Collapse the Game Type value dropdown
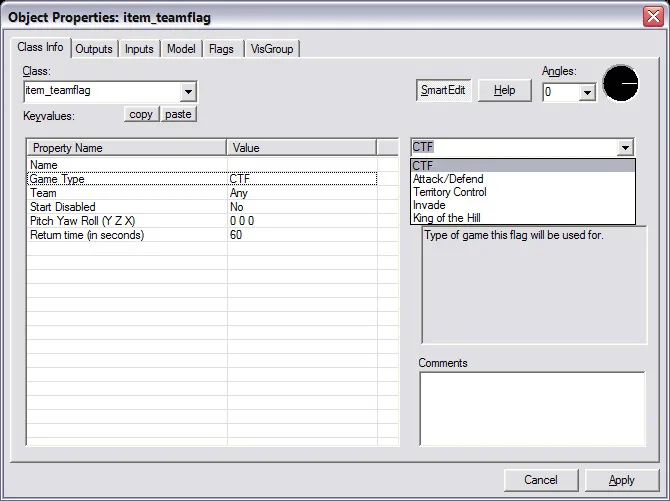The width and height of the screenshot is (670, 501). click(x=626, y=148)
